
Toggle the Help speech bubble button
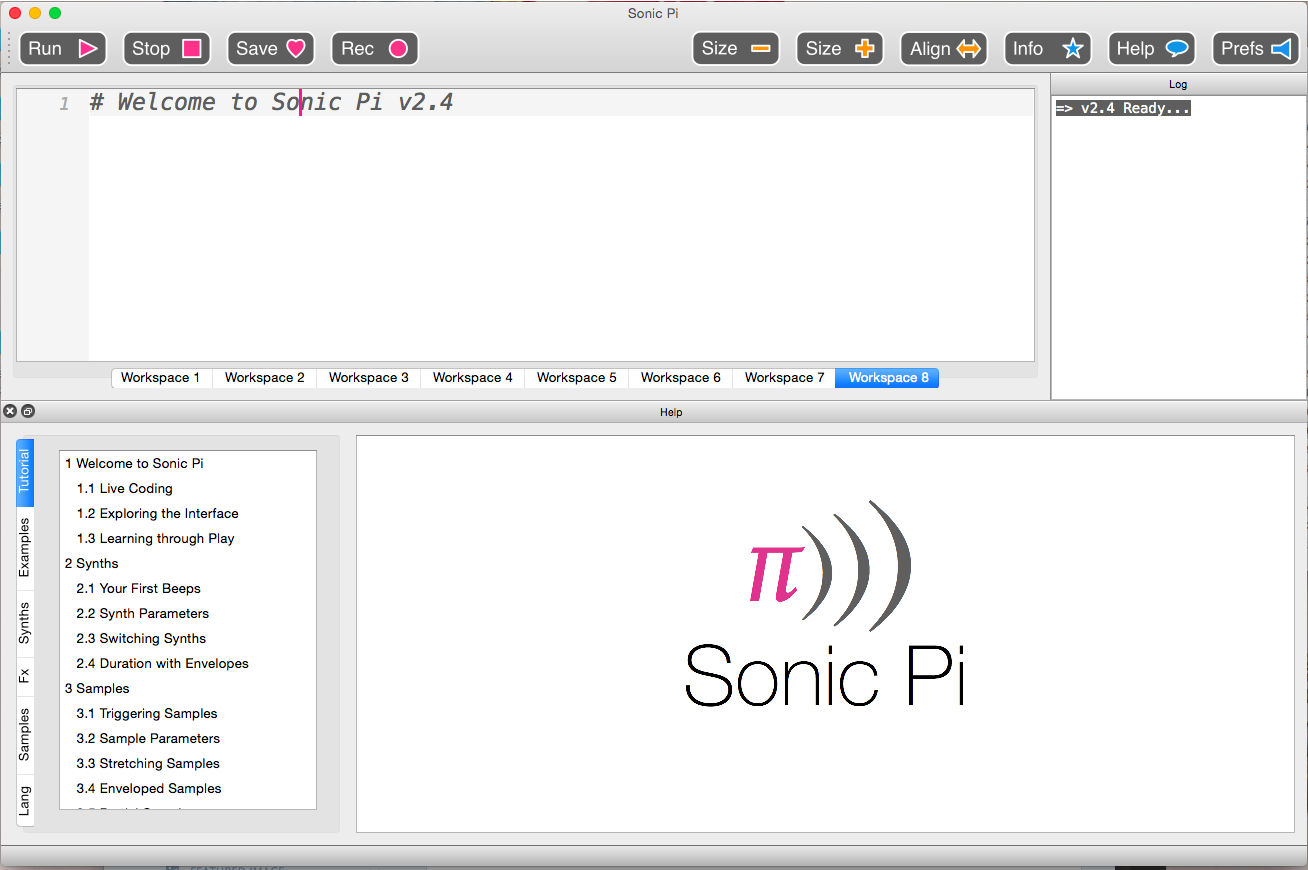point(1151,49)
